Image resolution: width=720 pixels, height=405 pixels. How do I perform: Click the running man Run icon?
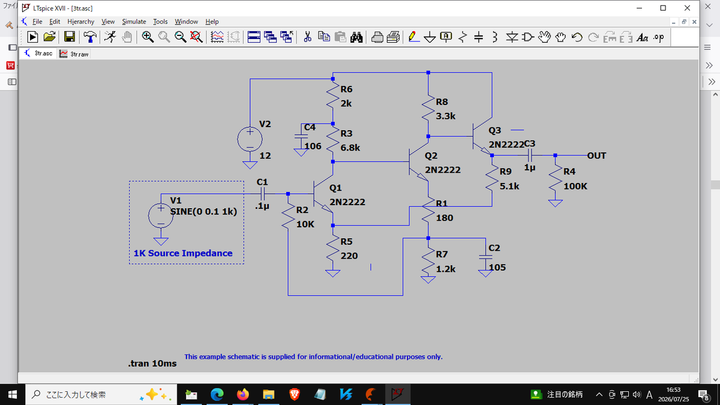click(x=110, y=37)
